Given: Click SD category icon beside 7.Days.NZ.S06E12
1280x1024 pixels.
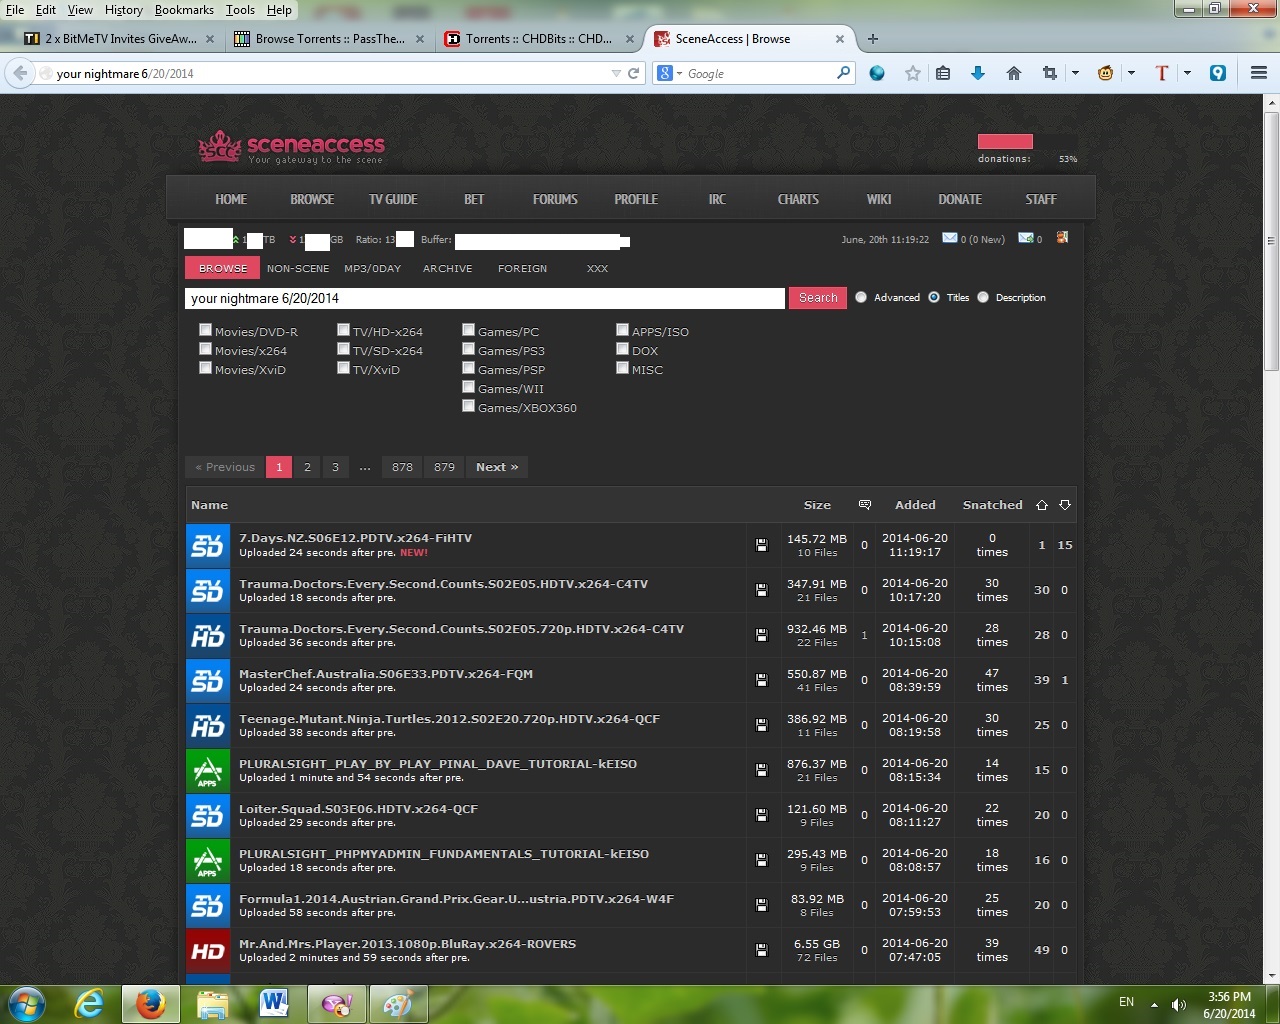Looking at the screenshot, I should pos(208,545).
